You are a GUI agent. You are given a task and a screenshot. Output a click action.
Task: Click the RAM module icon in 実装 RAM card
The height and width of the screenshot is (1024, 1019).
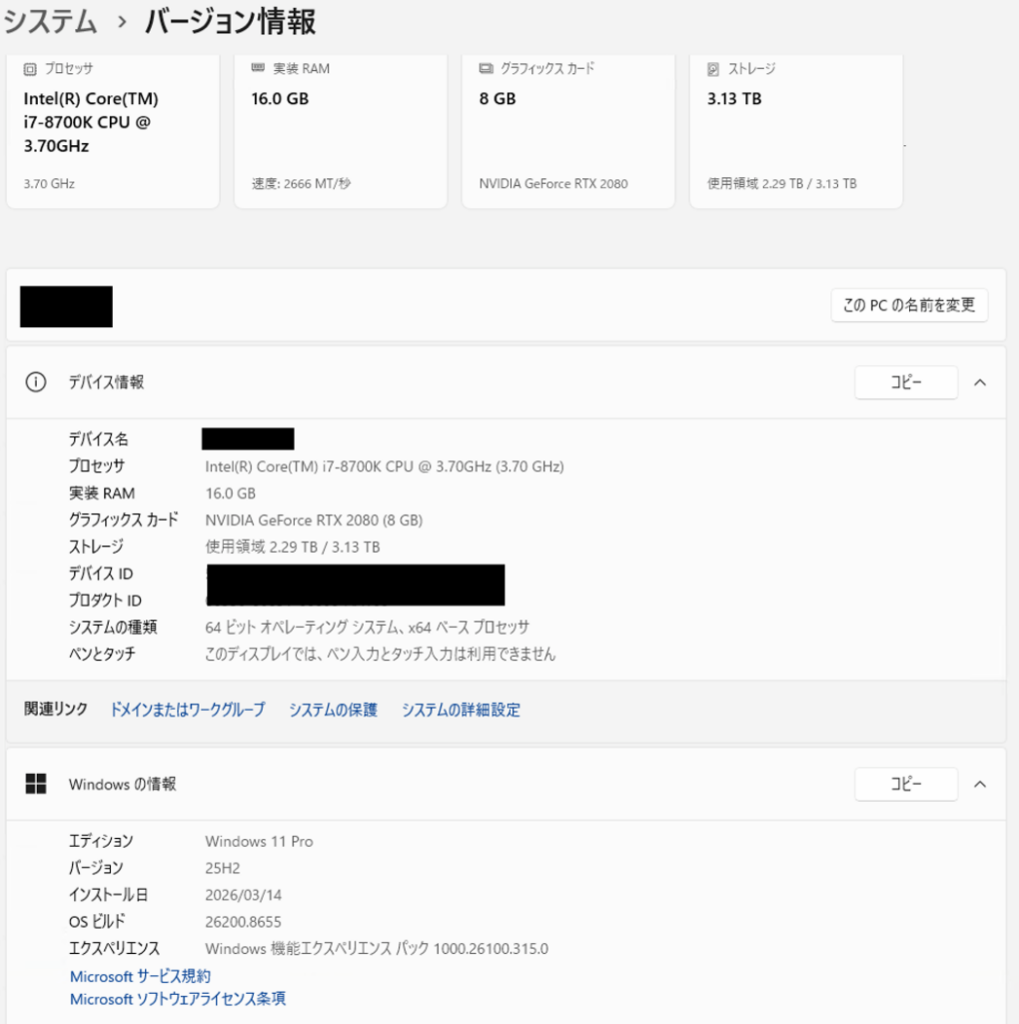[x=258, y=68]
